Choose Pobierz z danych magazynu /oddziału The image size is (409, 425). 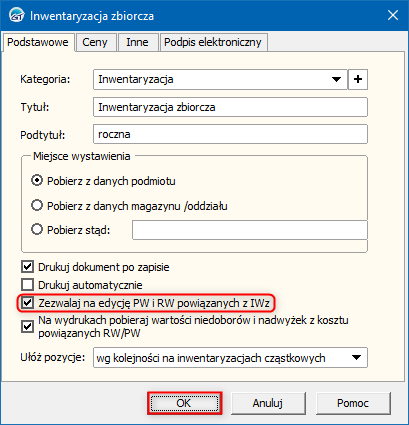coord(37,206)
